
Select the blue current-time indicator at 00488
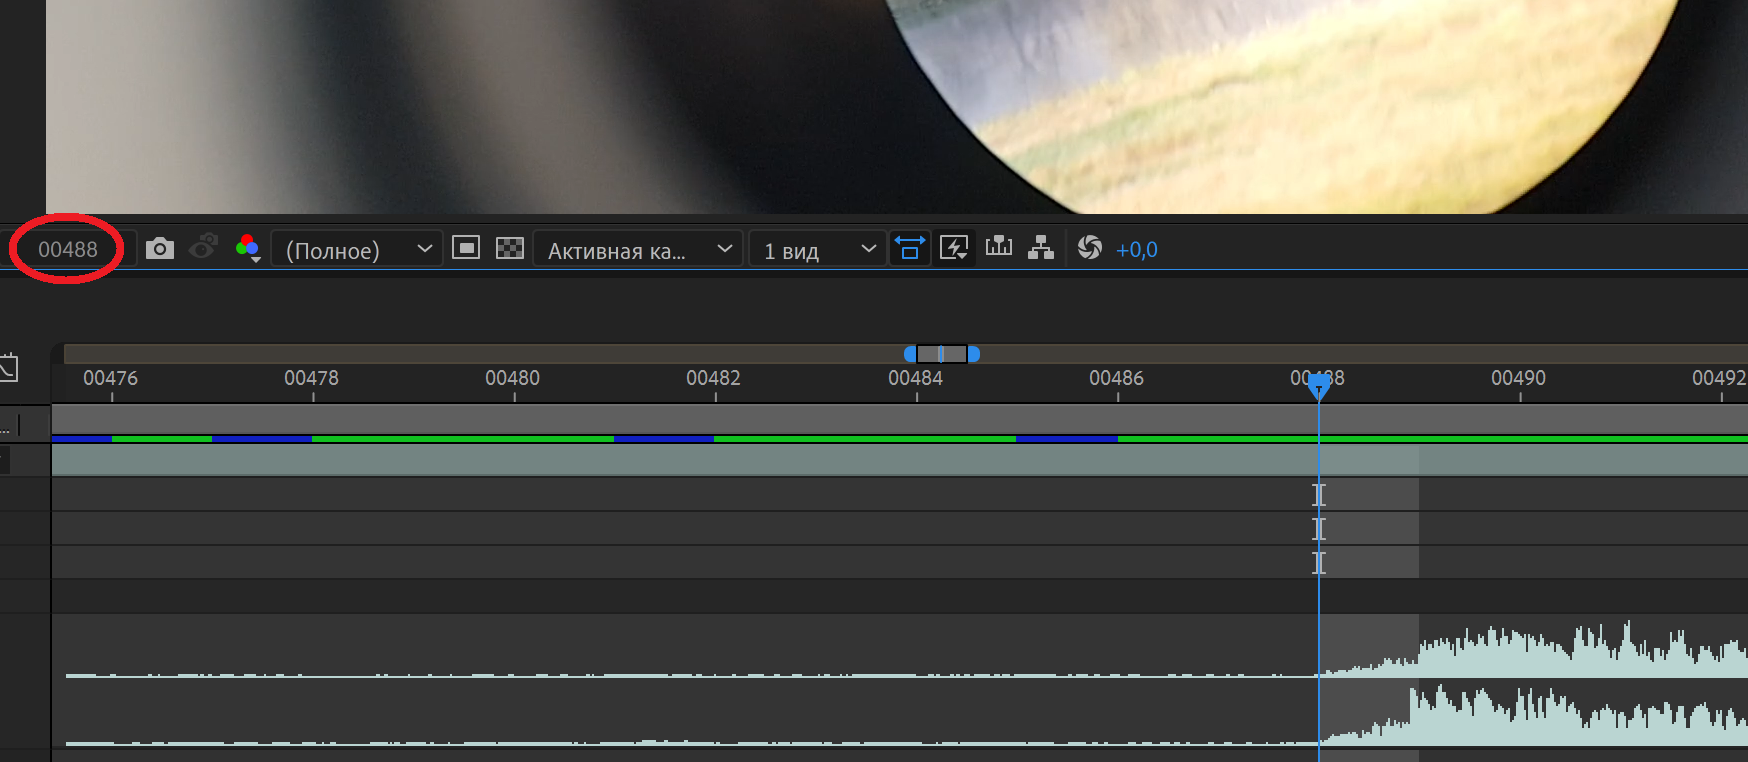pyautogui.click(x=1319, y=385)
